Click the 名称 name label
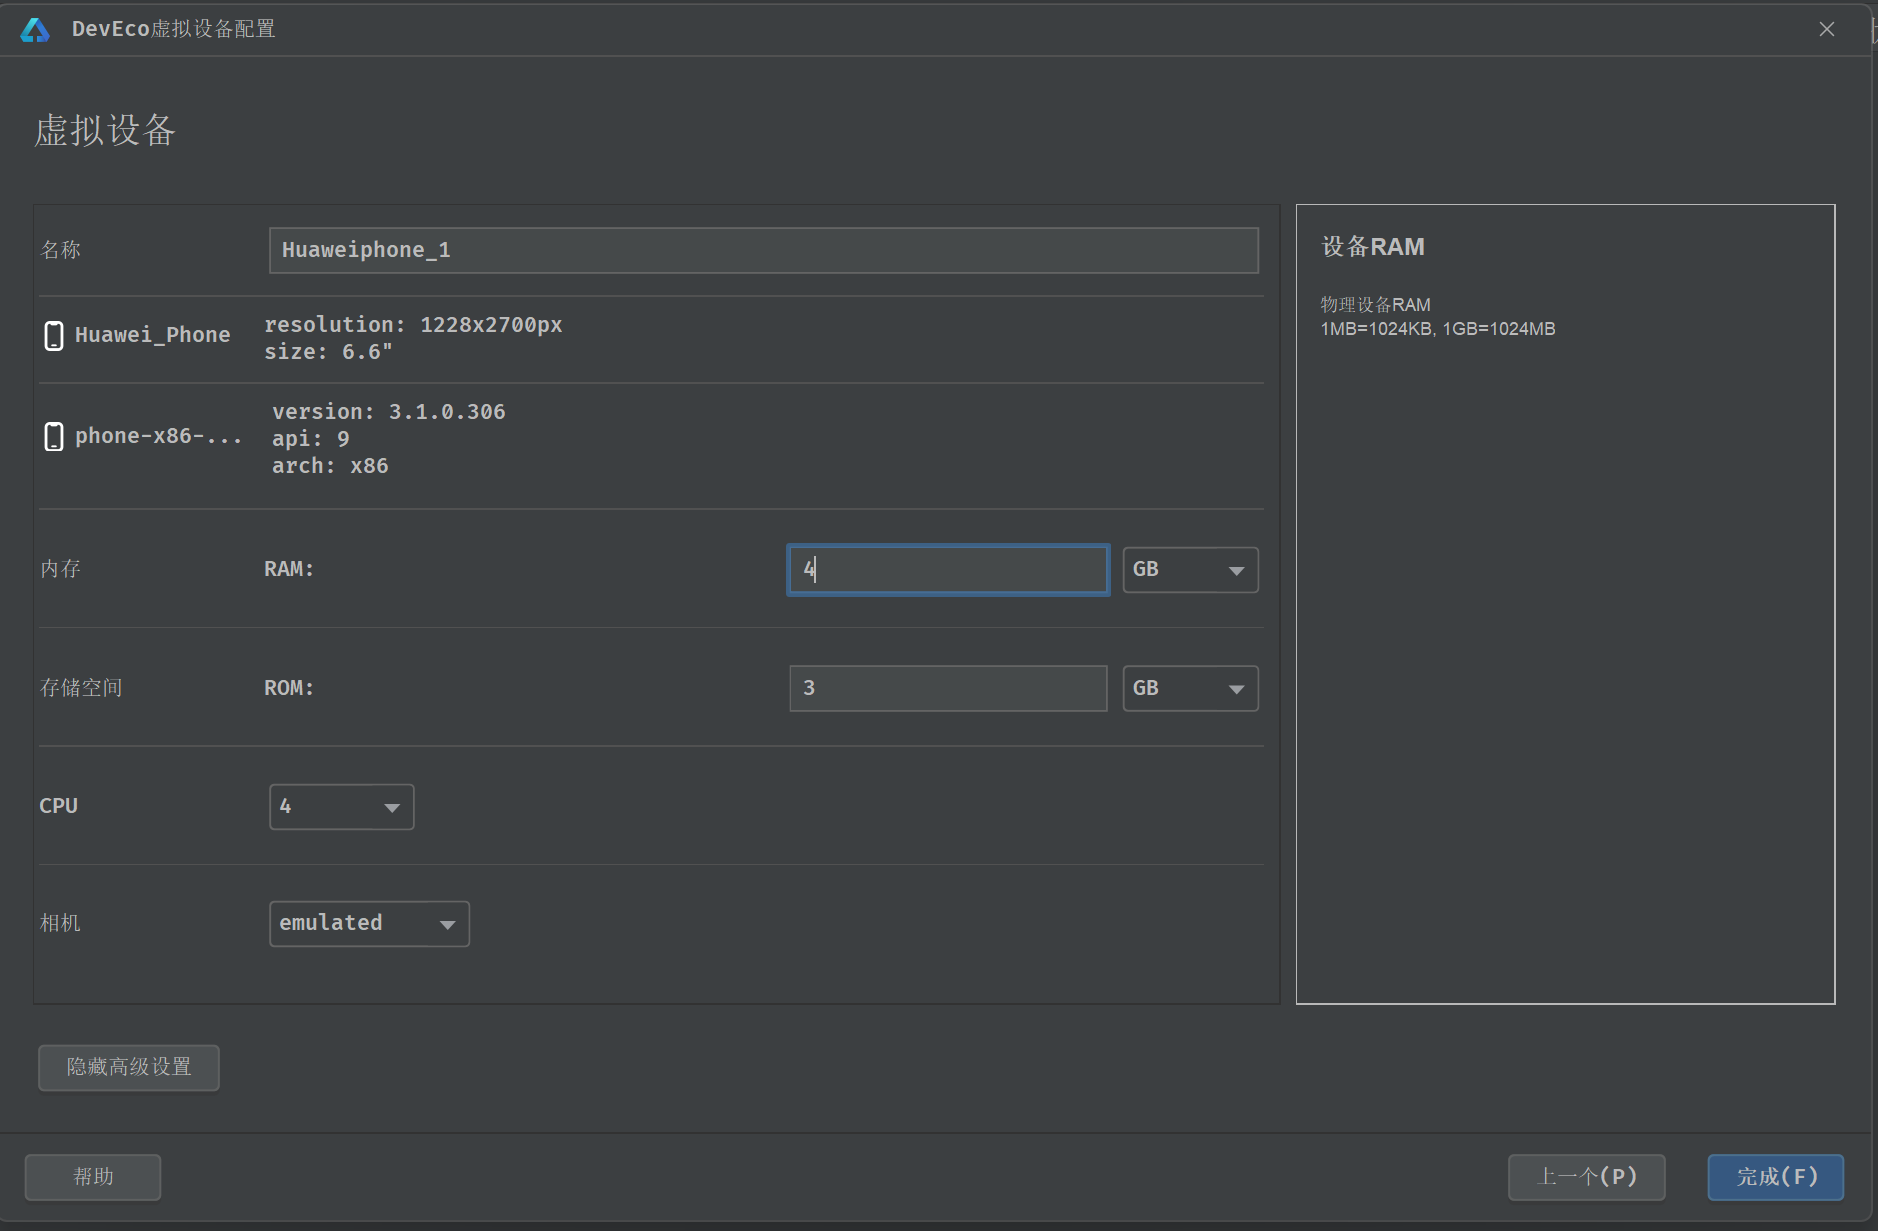 (60, 250)
